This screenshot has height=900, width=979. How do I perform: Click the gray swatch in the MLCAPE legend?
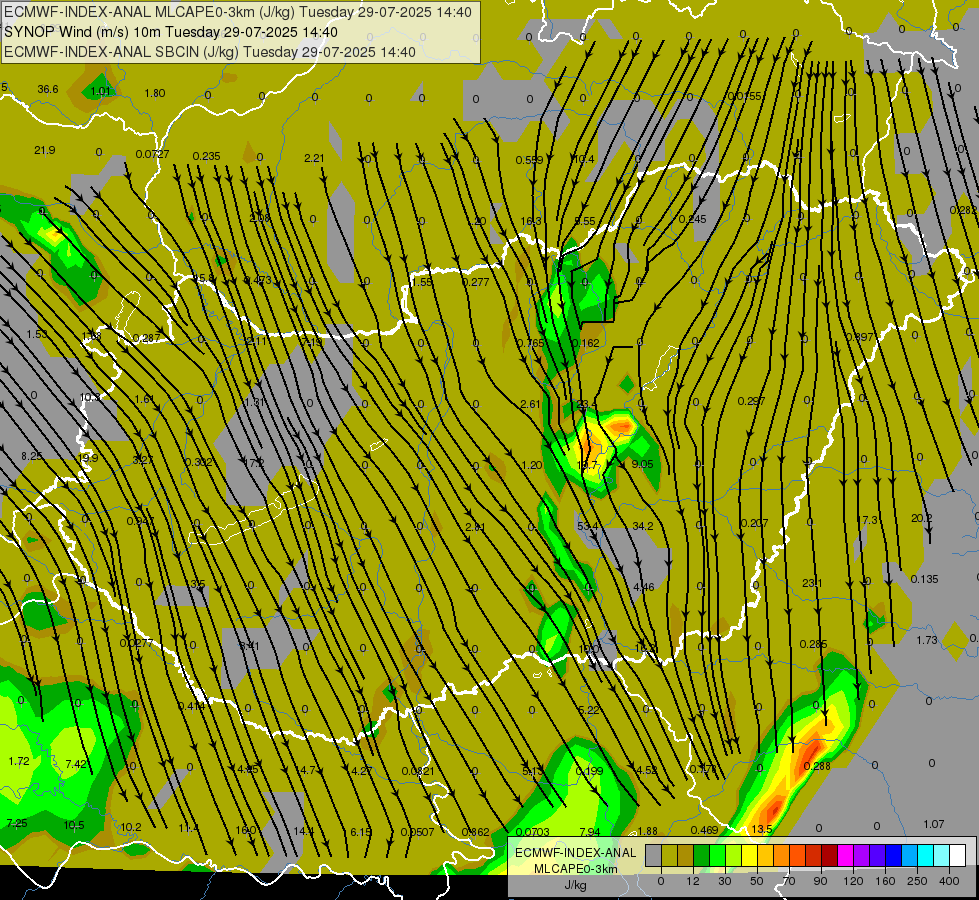tap(653, 856)
